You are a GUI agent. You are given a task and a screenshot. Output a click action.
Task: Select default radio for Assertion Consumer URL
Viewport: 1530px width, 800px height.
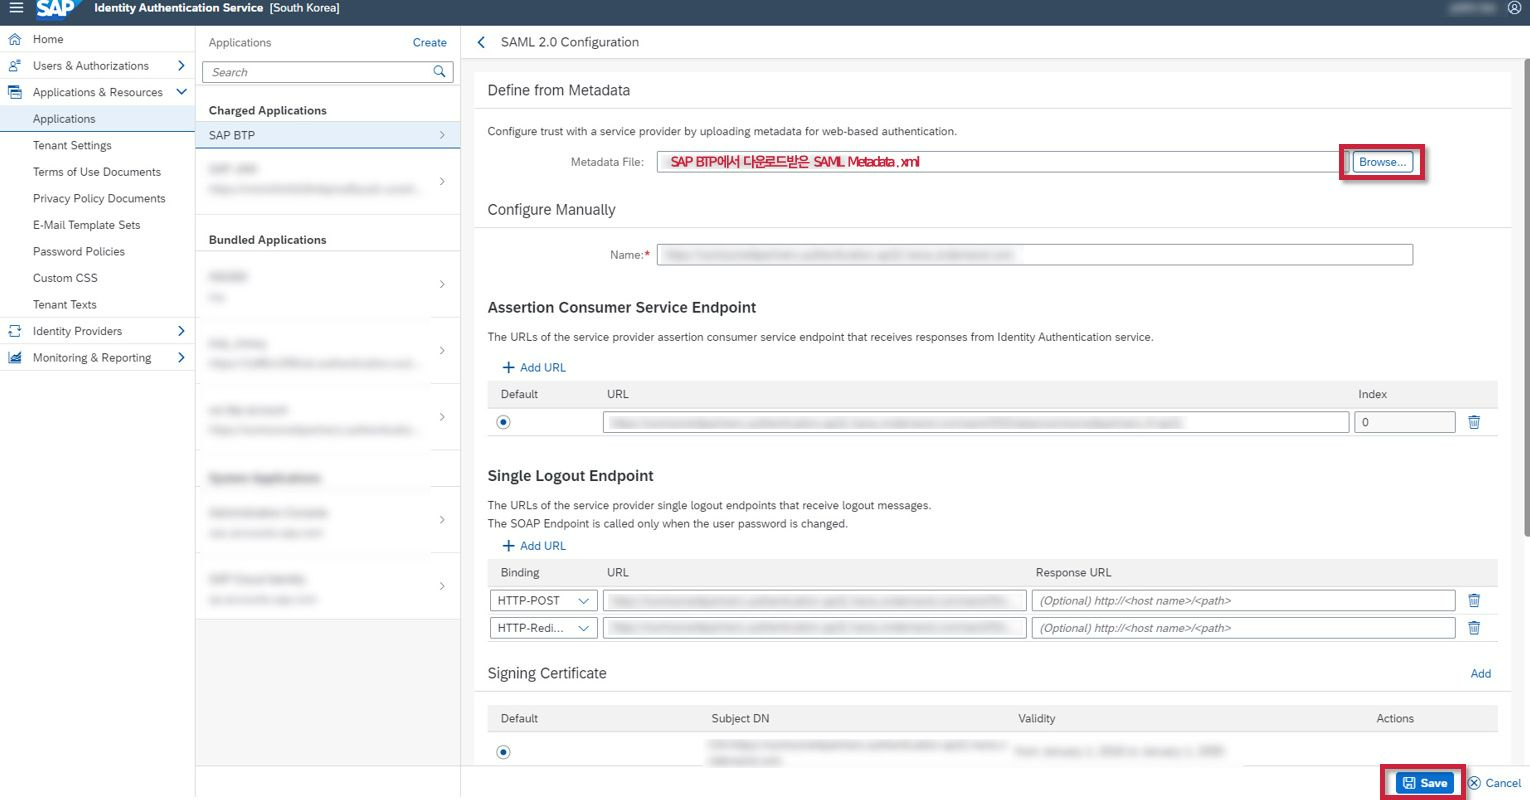(503, 422)
